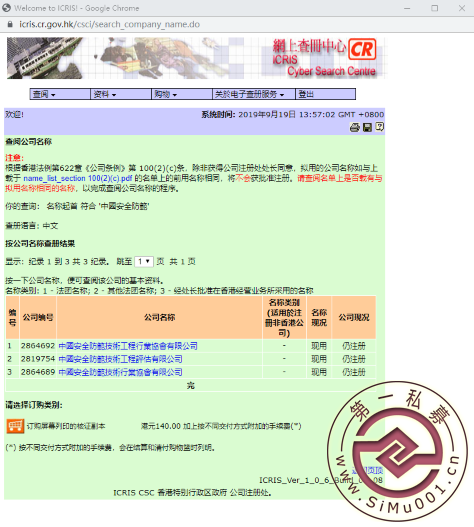Click the globe icon in title bar

tap(6, 8)
